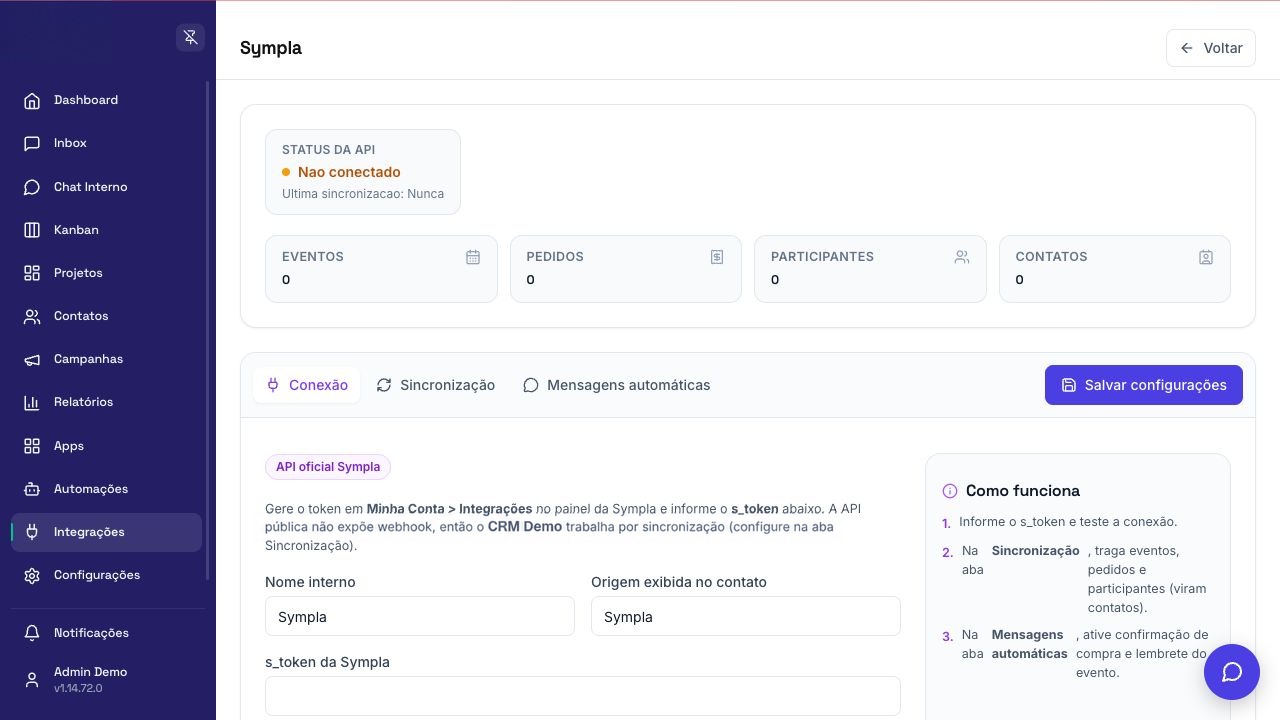Click the version v1.14.72.0 label

(x=78, y=688)
